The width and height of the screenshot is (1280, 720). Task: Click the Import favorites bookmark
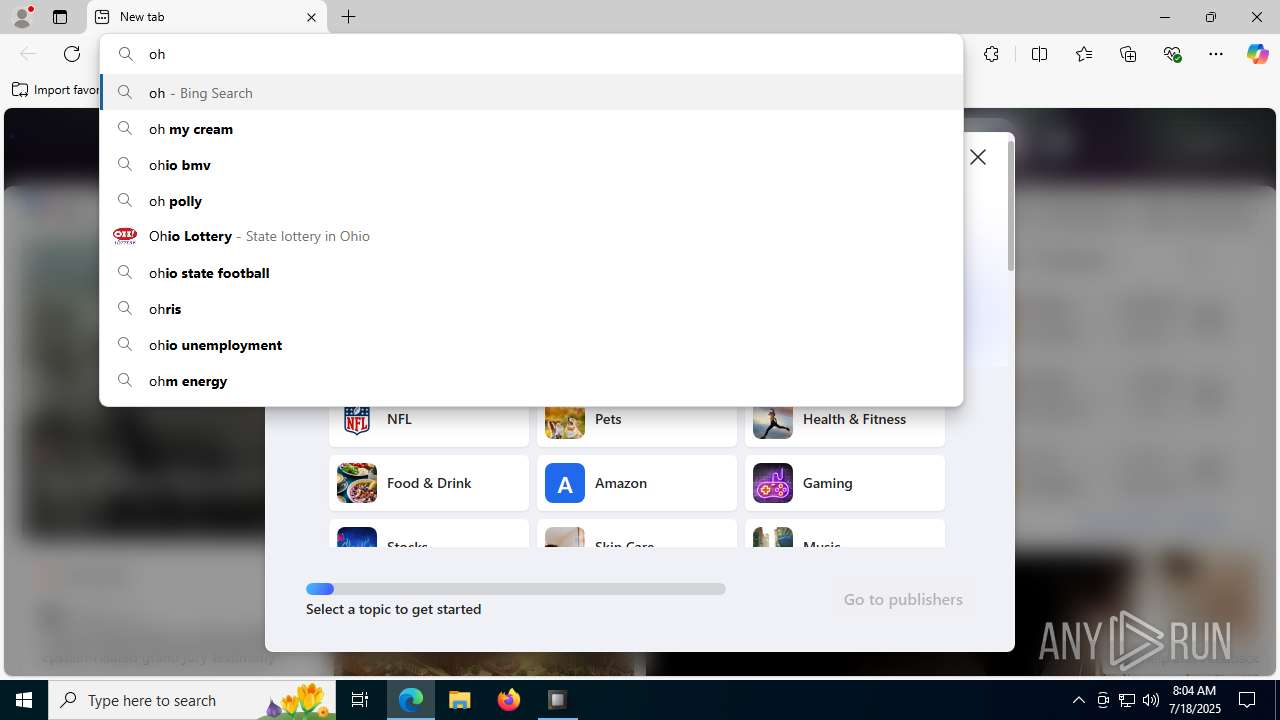(56, 90)
